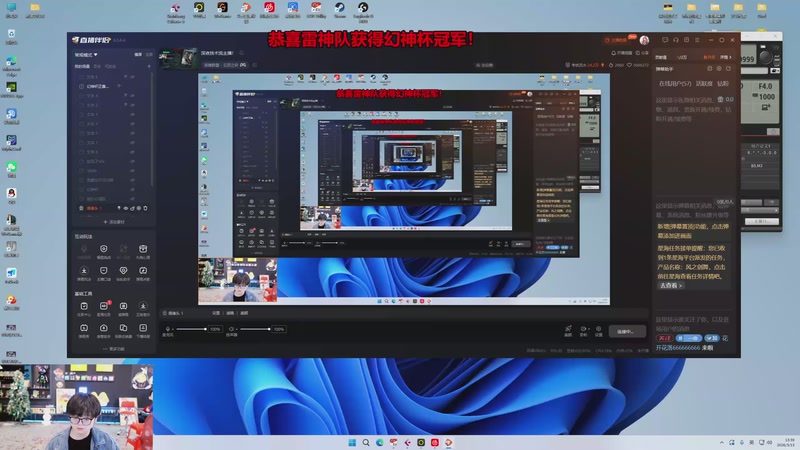Launch Steam from the desktop
Image resolution: width=800 pixels, height=450 pixels.
pos(339,10)
